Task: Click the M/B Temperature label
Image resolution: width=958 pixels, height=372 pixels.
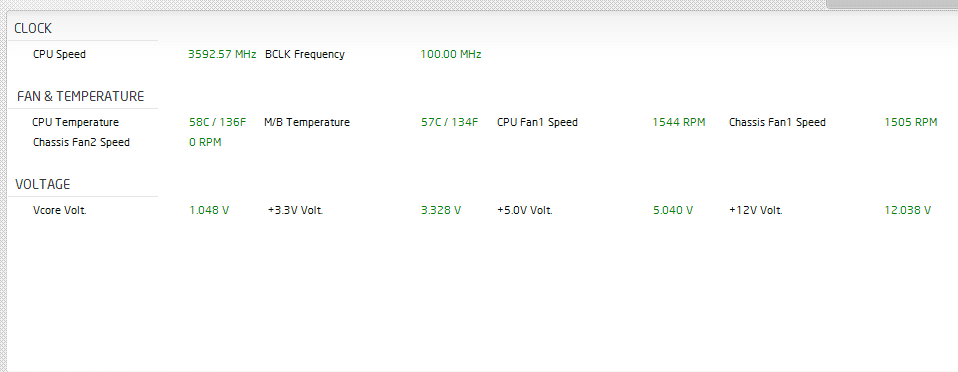Action: 307,122
